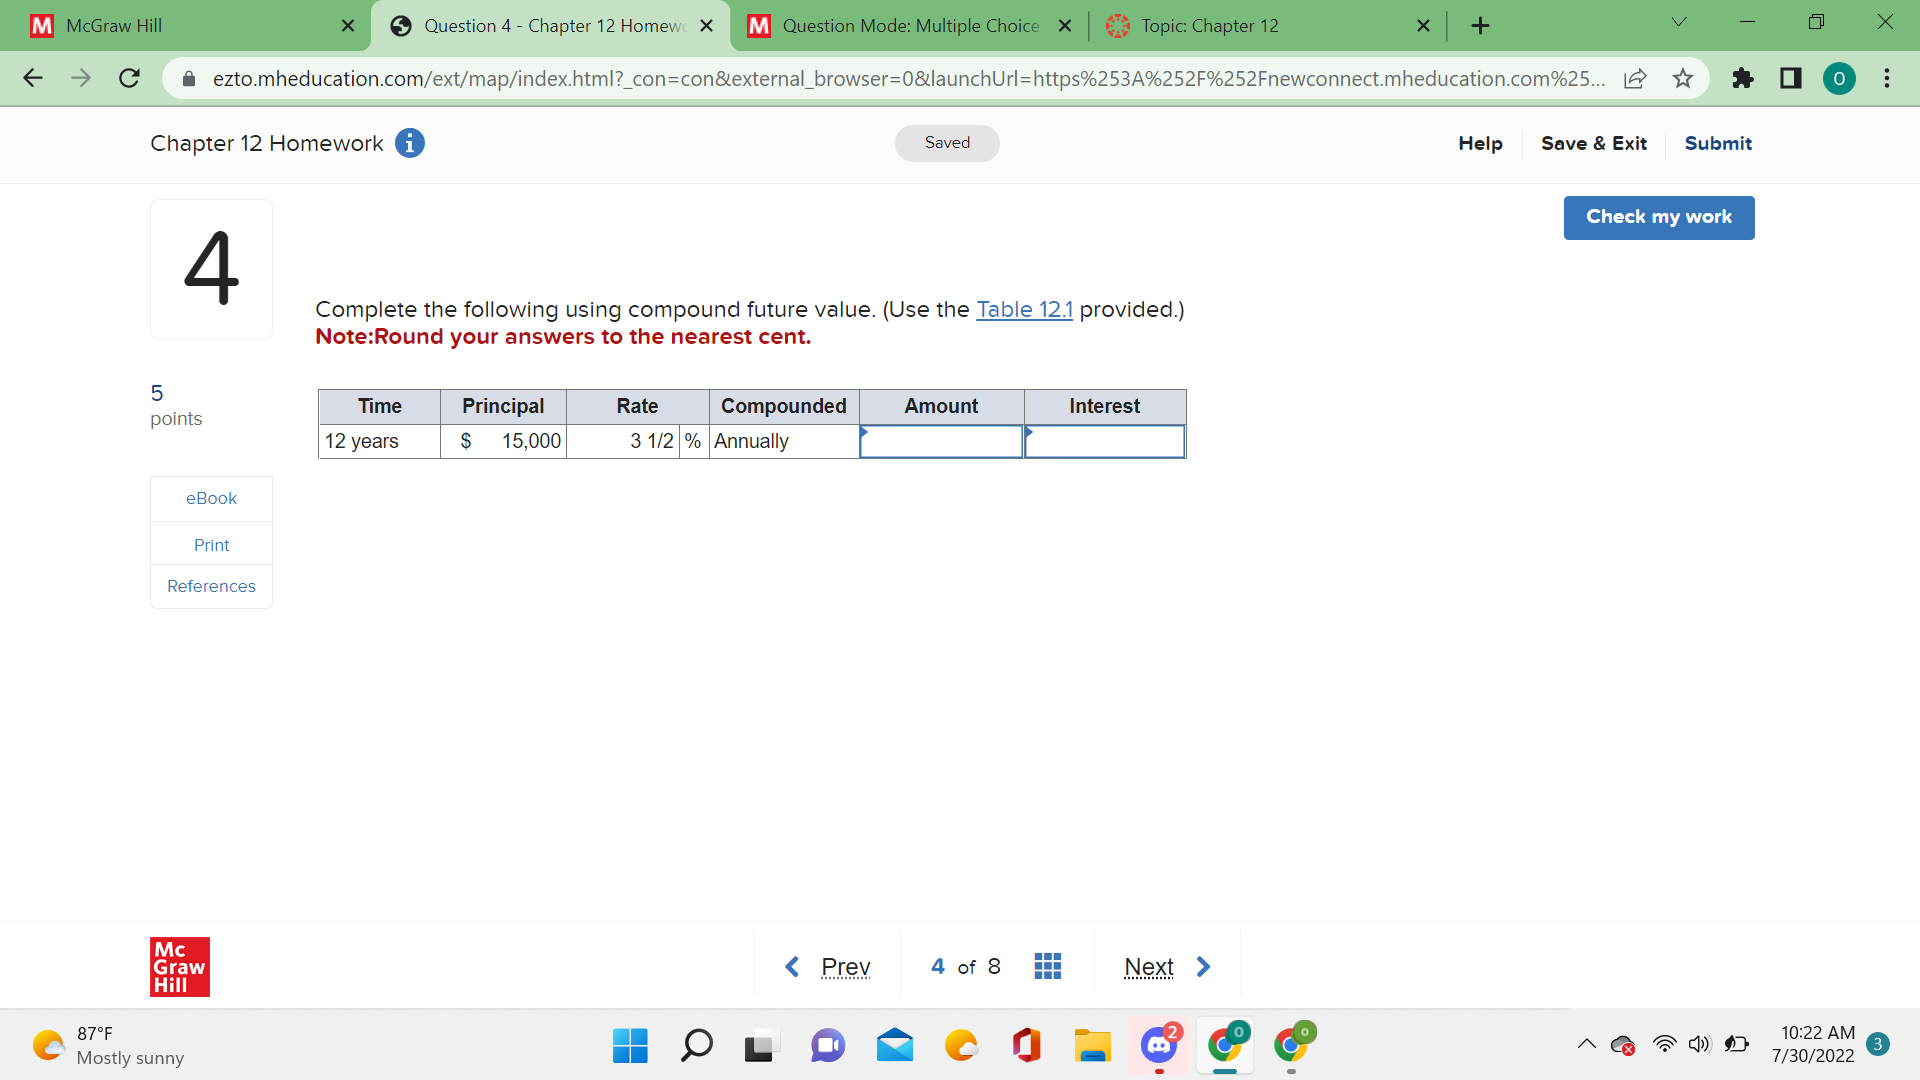
Task: Bookmark this page with the star icon
Action: coord(1683,78)
